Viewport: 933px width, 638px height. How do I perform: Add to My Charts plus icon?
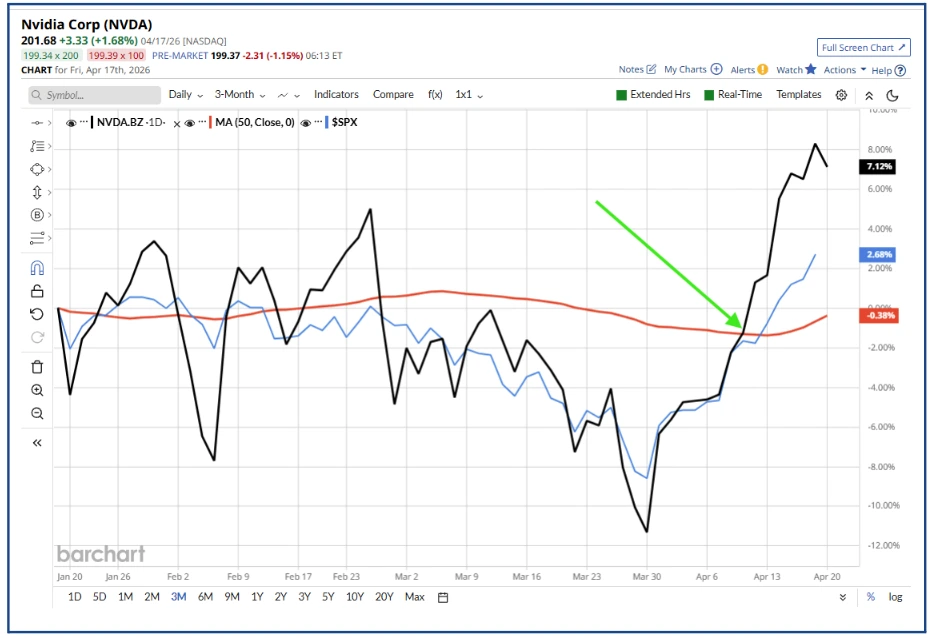pyautogui.click(x=716, y=69)
